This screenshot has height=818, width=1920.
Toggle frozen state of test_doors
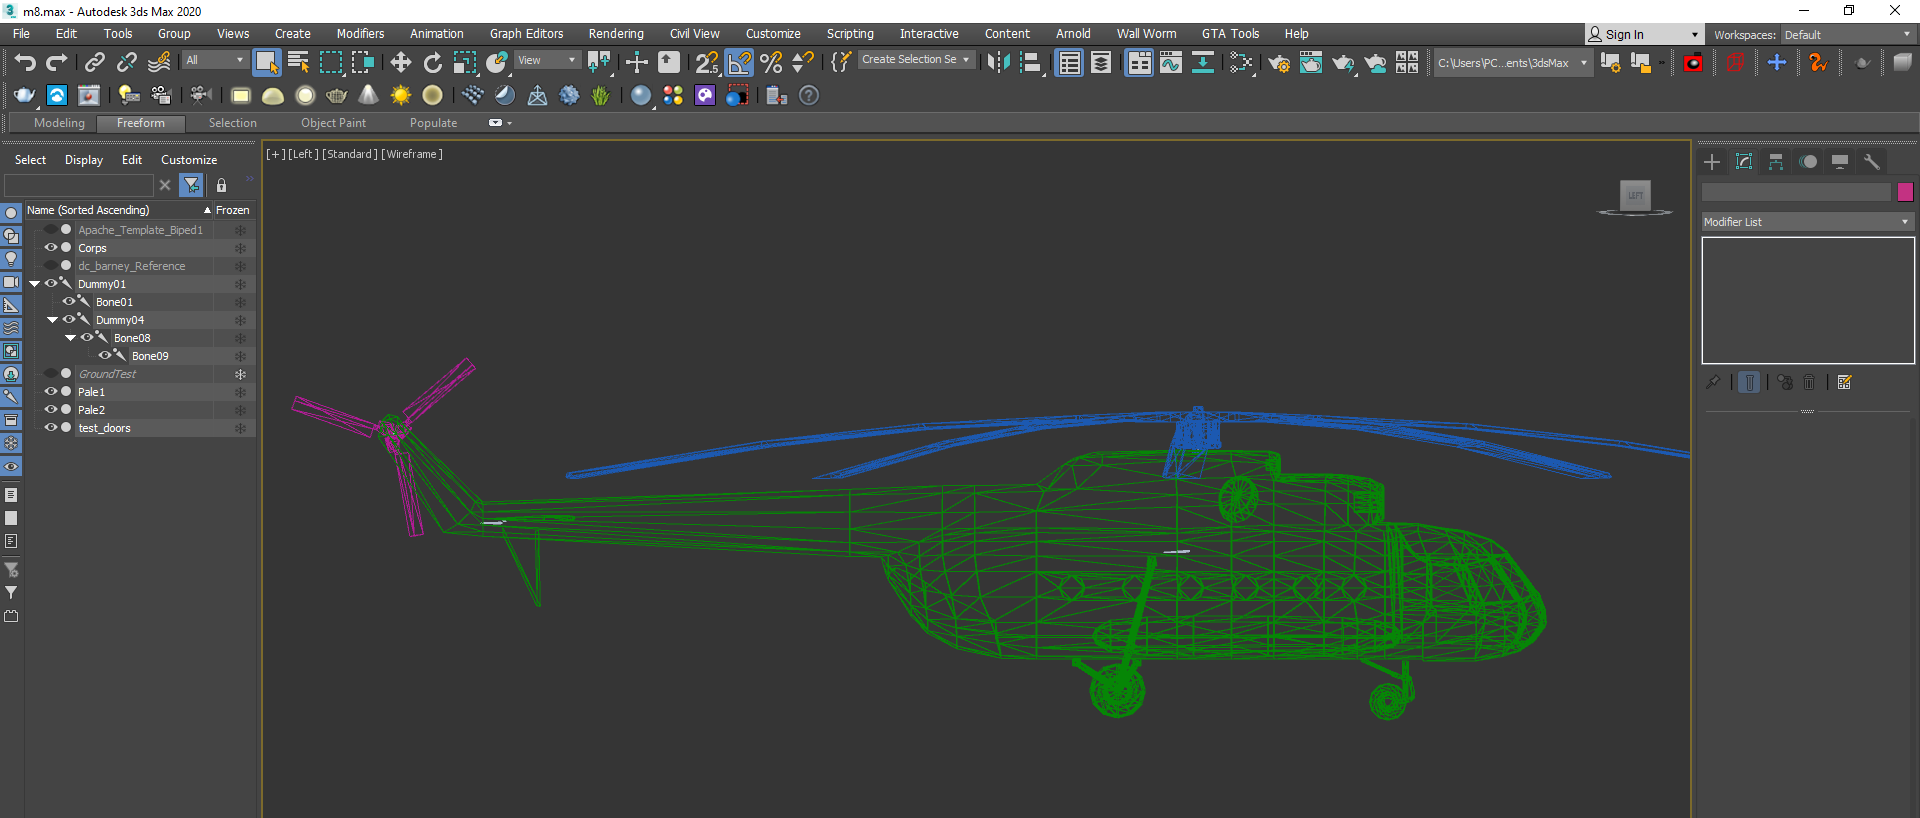(240, 428)
